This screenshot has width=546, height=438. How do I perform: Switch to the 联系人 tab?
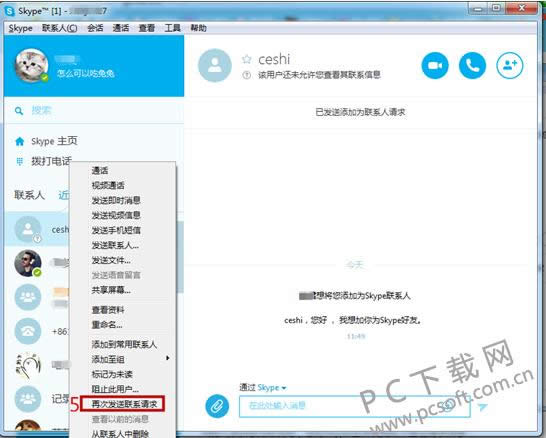tap(29, 195)
